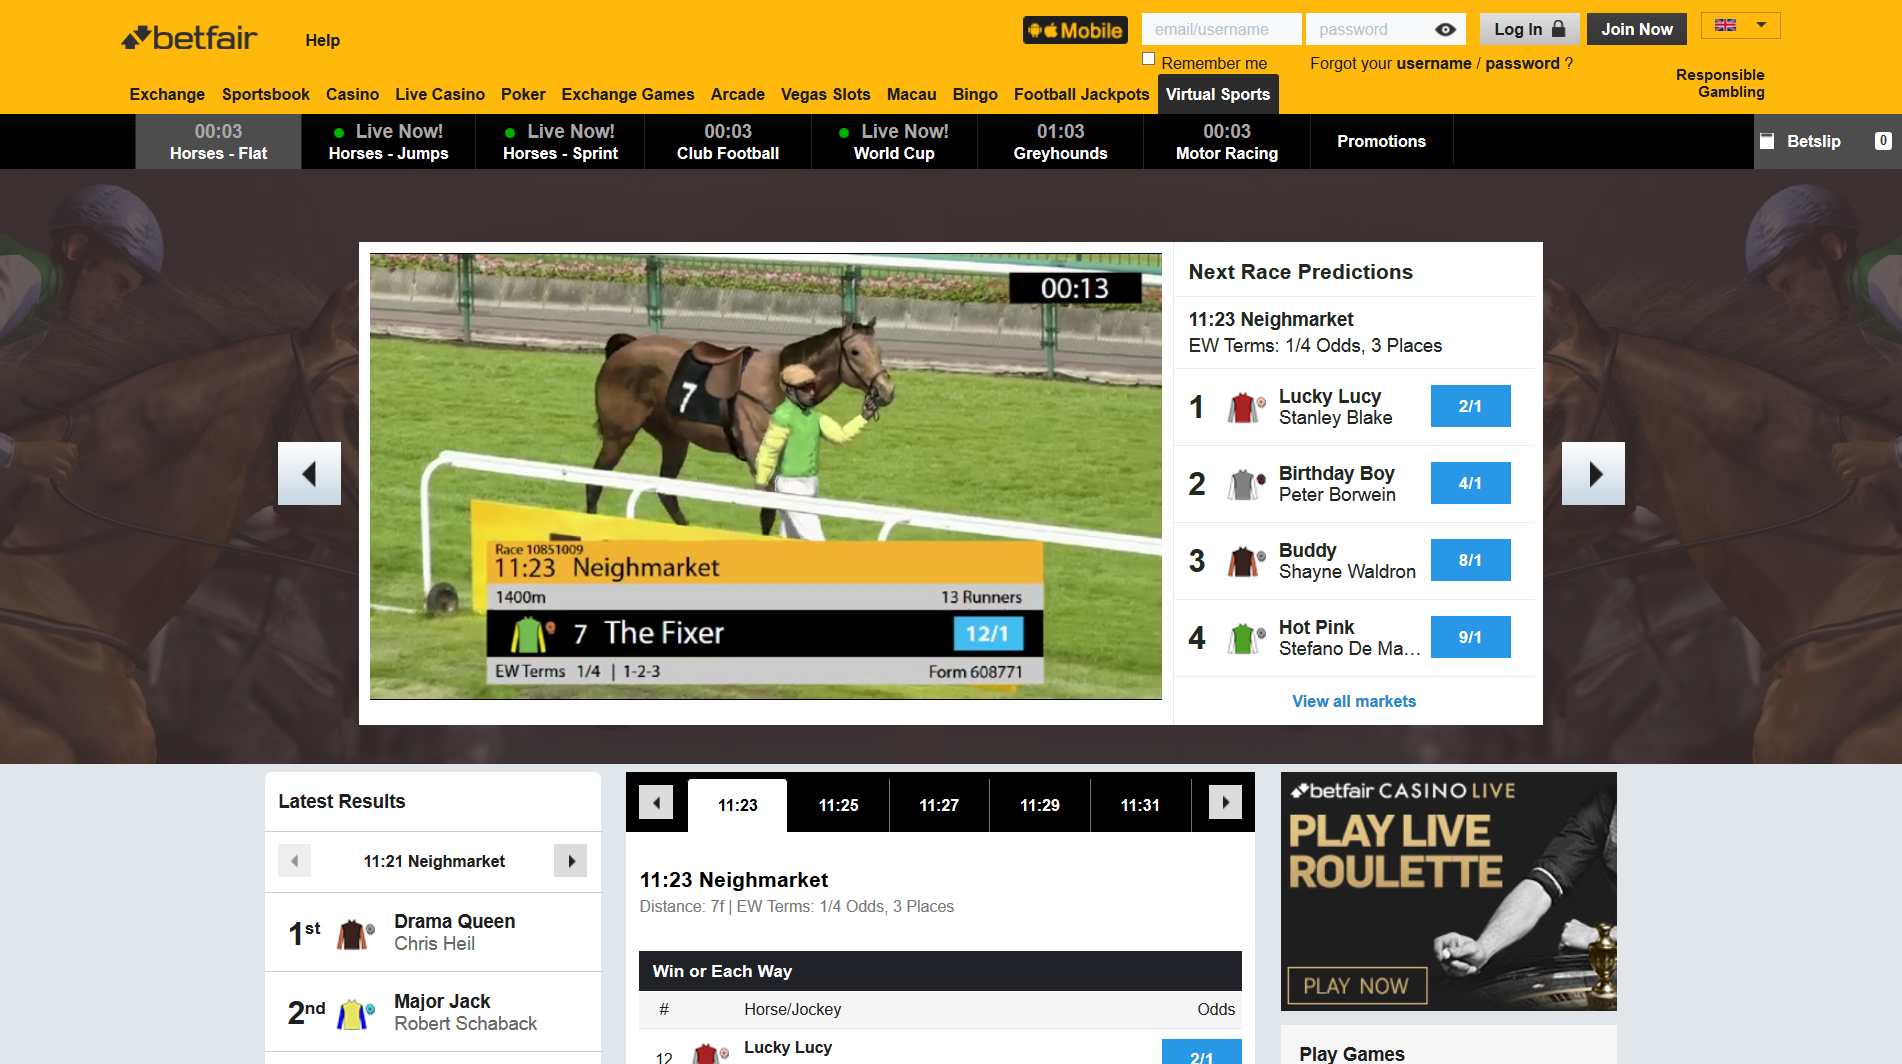
Task: Open the Help link
Action: [322, 41]
